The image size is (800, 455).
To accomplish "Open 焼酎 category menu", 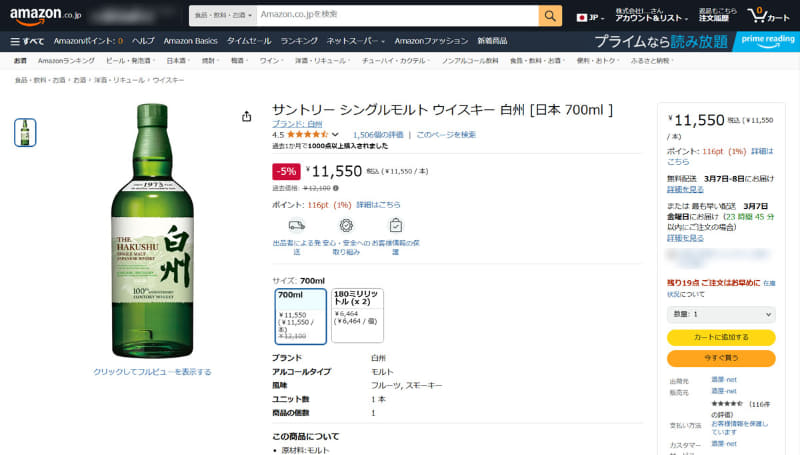I will pos(210,61).
